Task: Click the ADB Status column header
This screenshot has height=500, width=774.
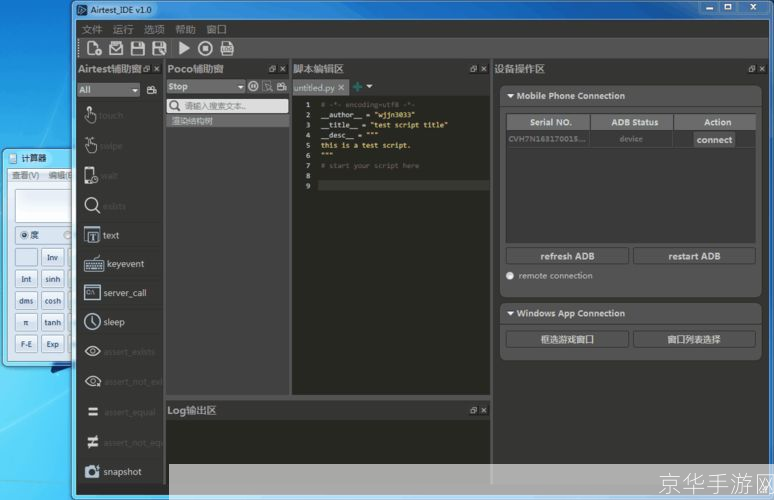Action: pos(632,122)
